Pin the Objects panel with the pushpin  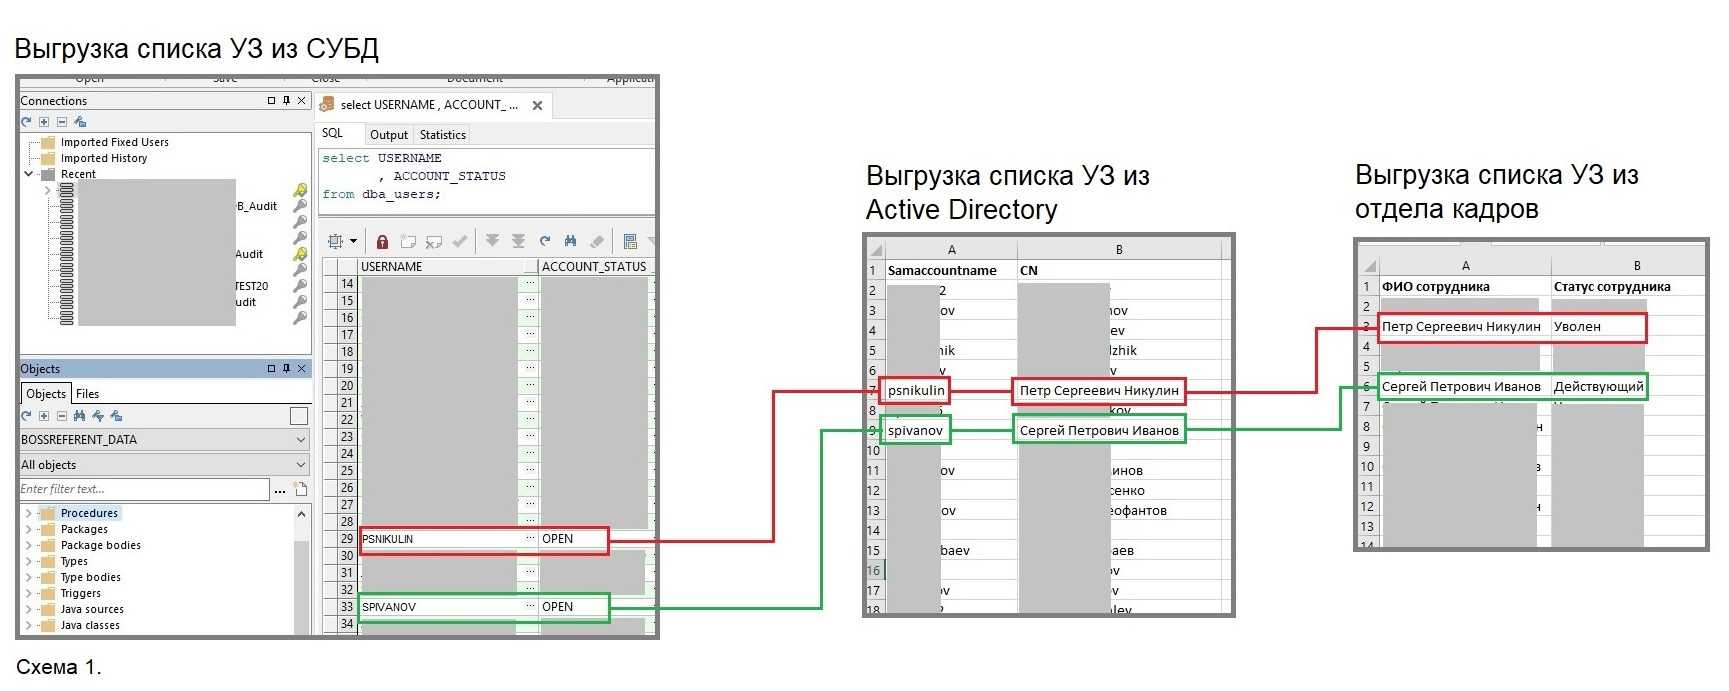coord(286,369)
